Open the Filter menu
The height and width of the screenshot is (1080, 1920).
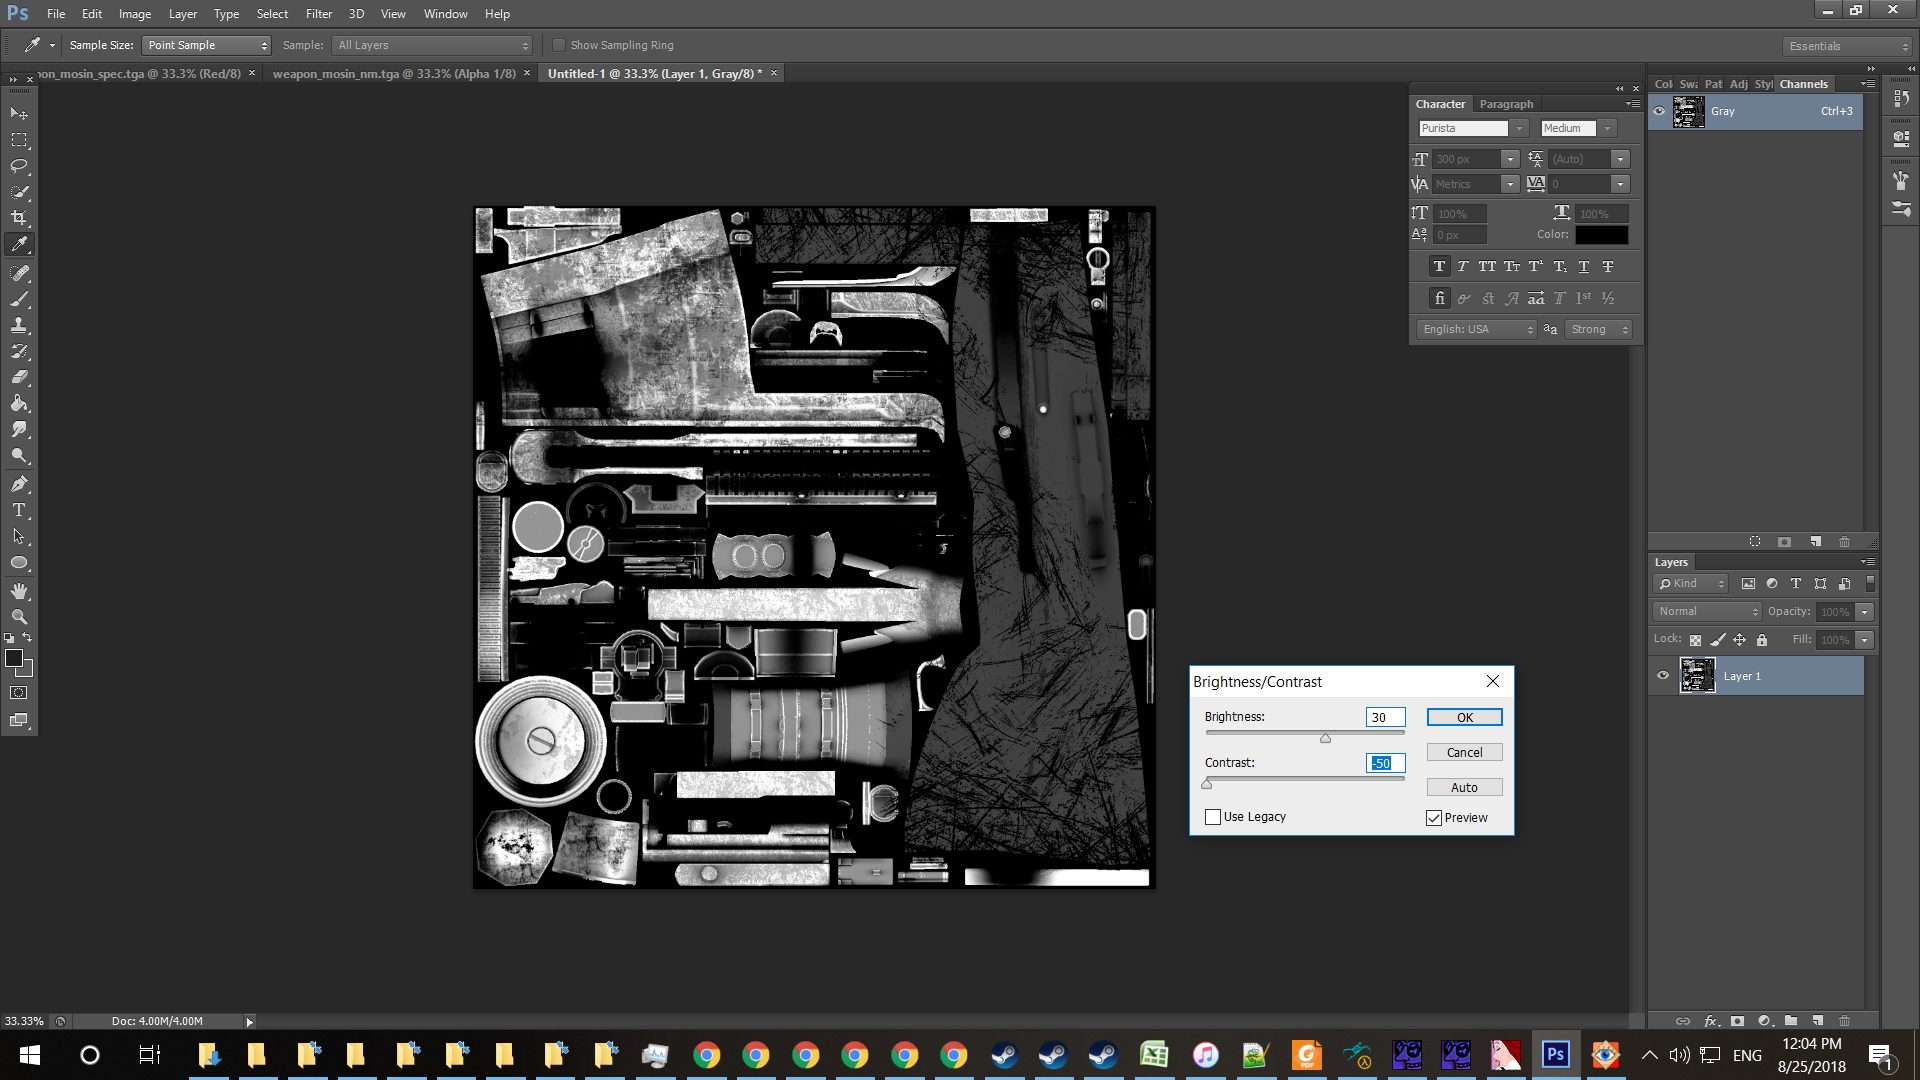tap(318, 14)
